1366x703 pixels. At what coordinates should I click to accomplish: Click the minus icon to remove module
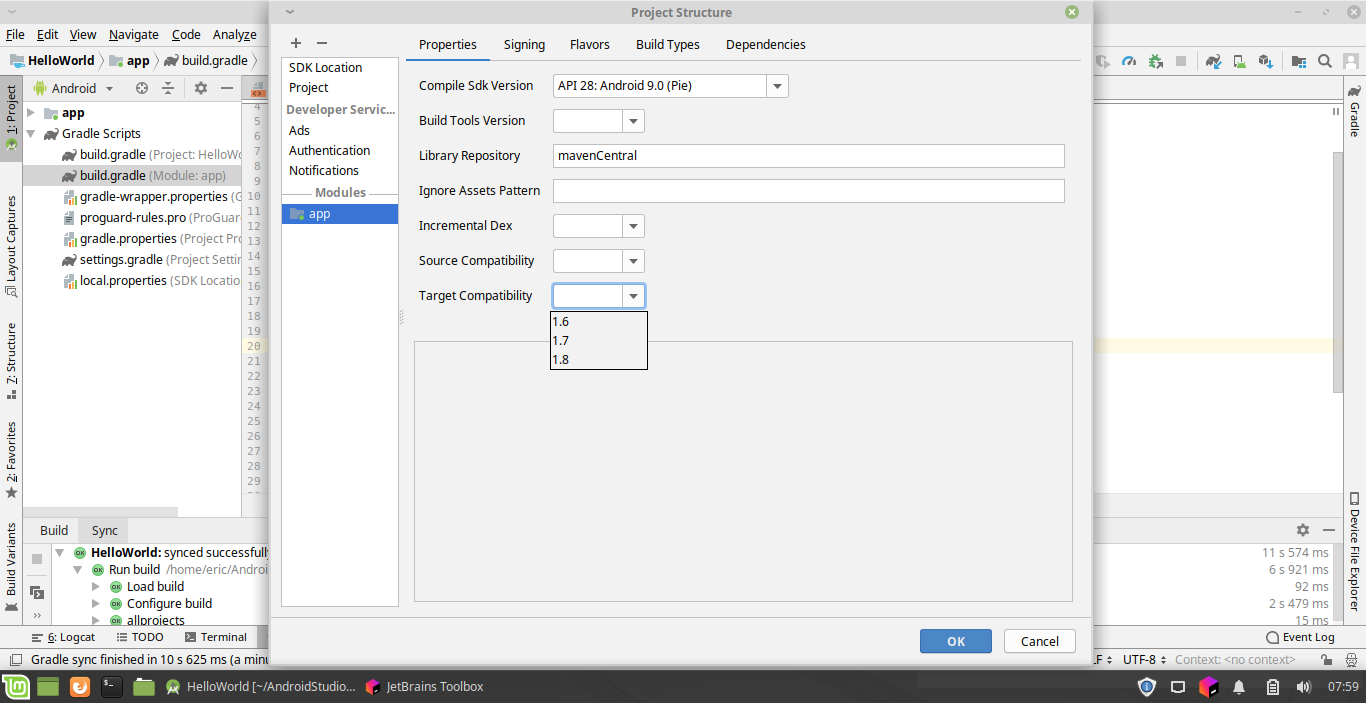[x=321, y=43]
